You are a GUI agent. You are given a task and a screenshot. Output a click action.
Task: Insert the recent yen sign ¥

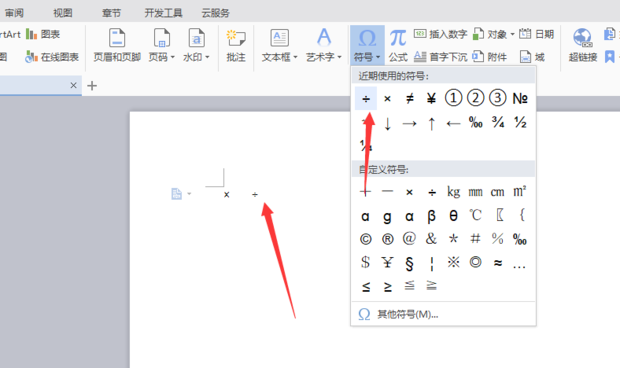click(431, 98)
